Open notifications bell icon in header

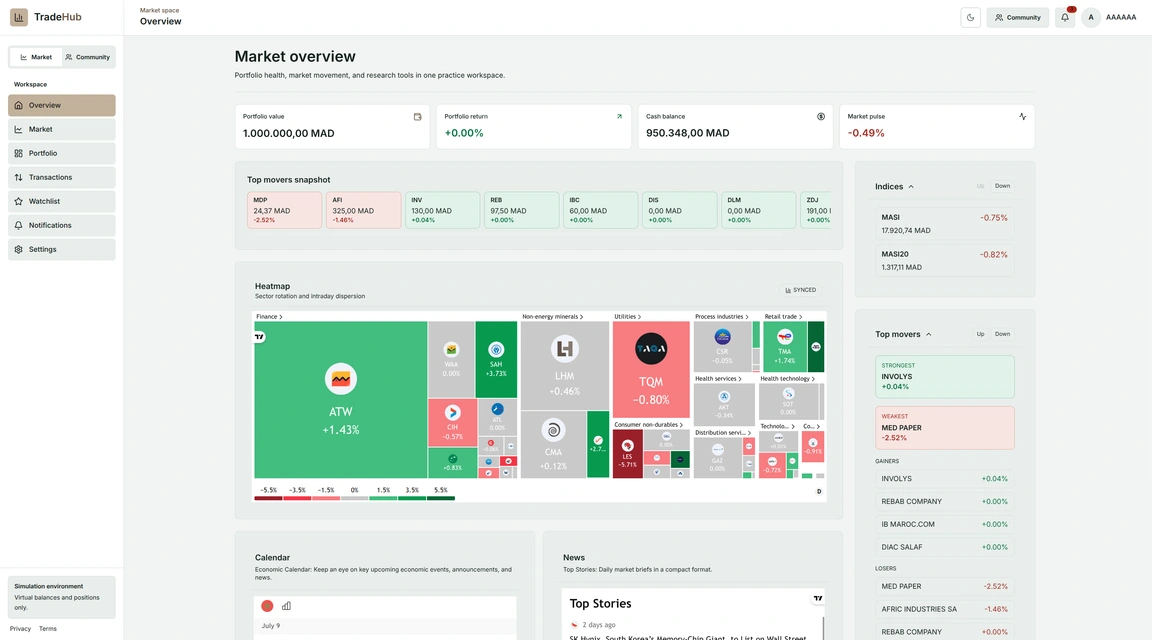[1065, 18]
